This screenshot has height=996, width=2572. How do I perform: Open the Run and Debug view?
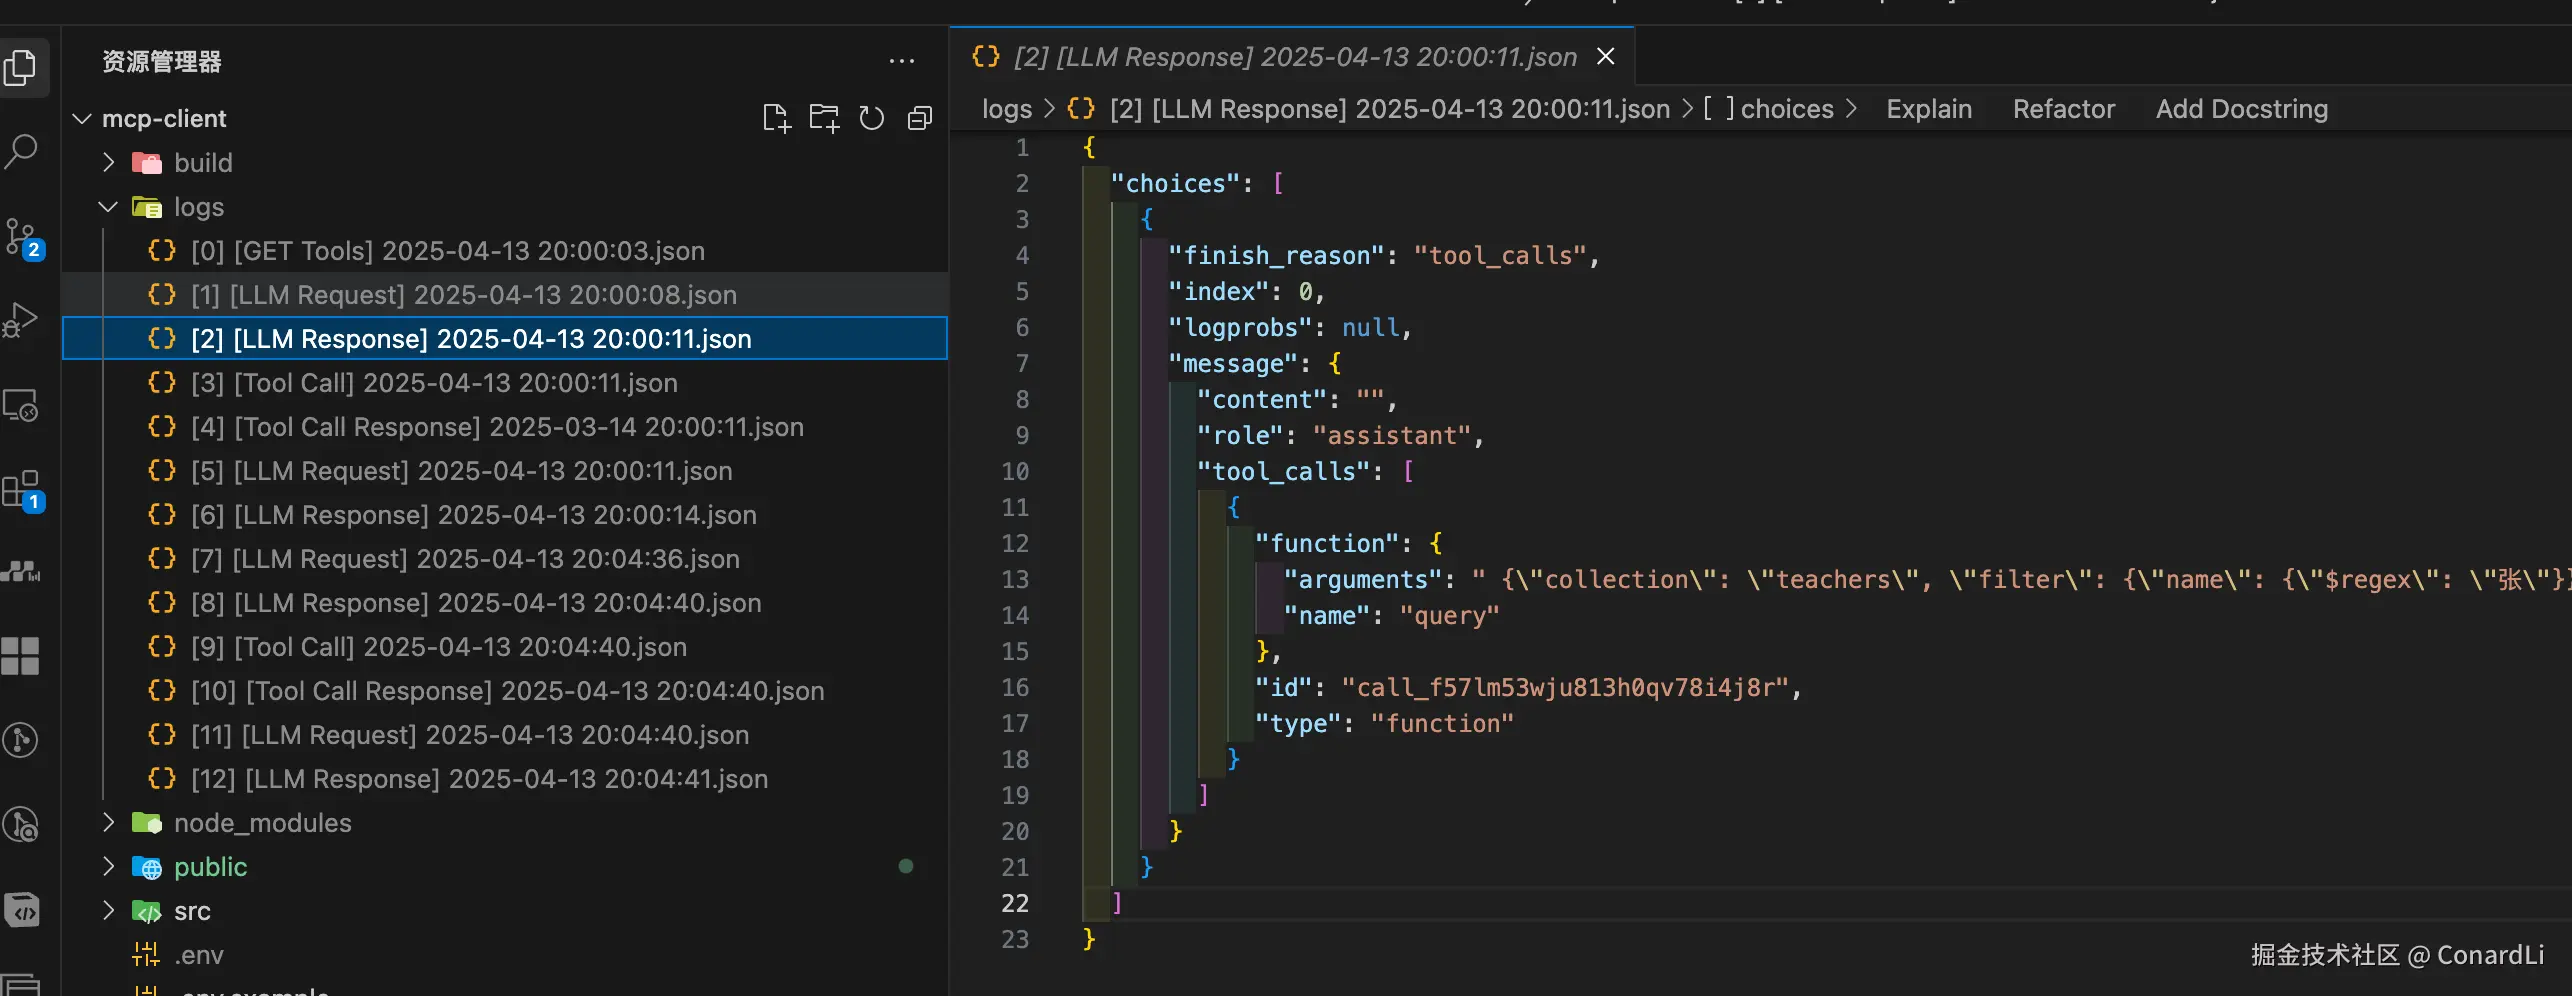click(22, 320)
